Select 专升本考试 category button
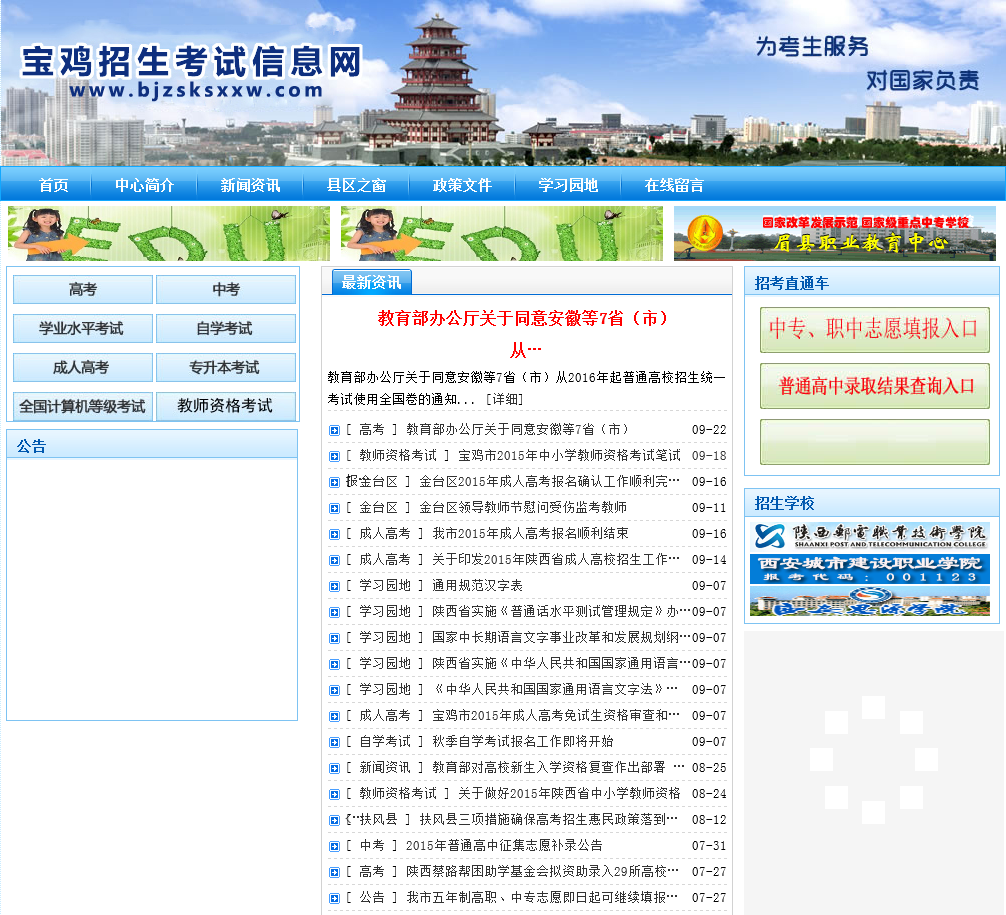 pos(226,368)
